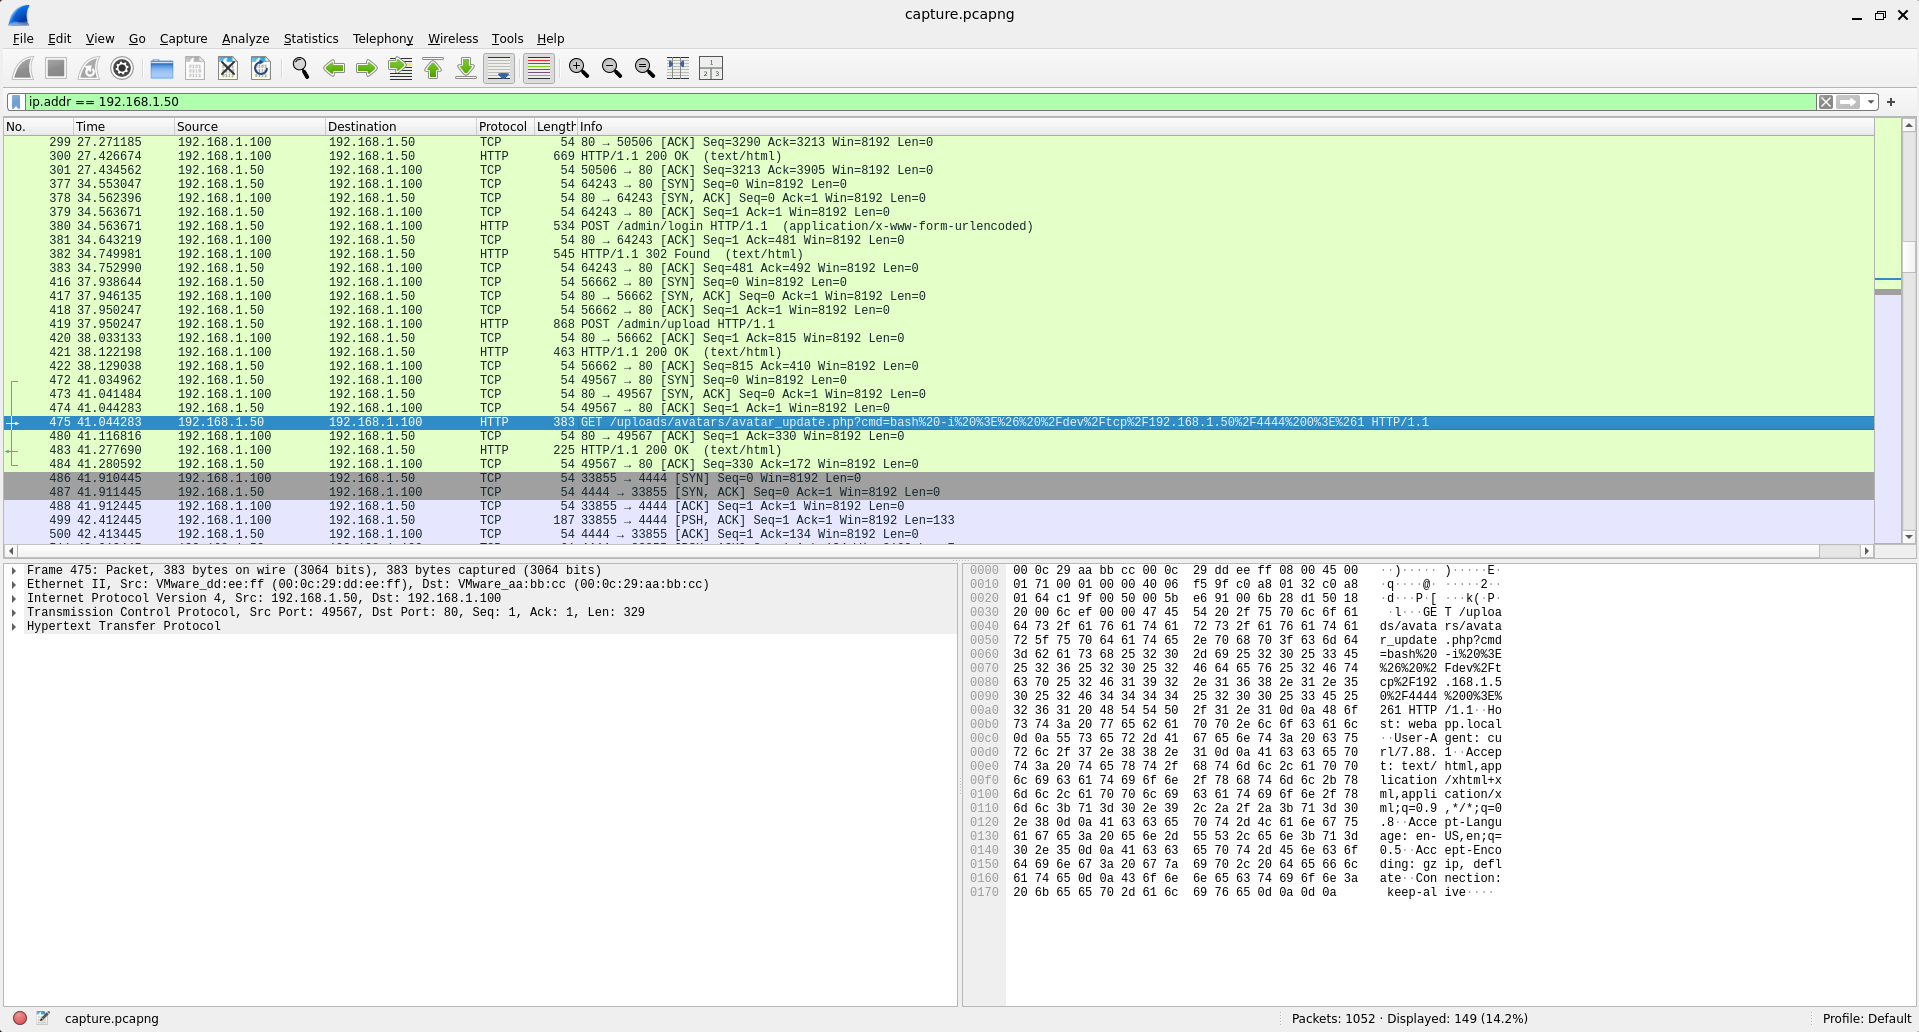The height and width of the screenshot is (1032, 1919).
Task: Jump to the last packet icon
Action: click(466, 68)
